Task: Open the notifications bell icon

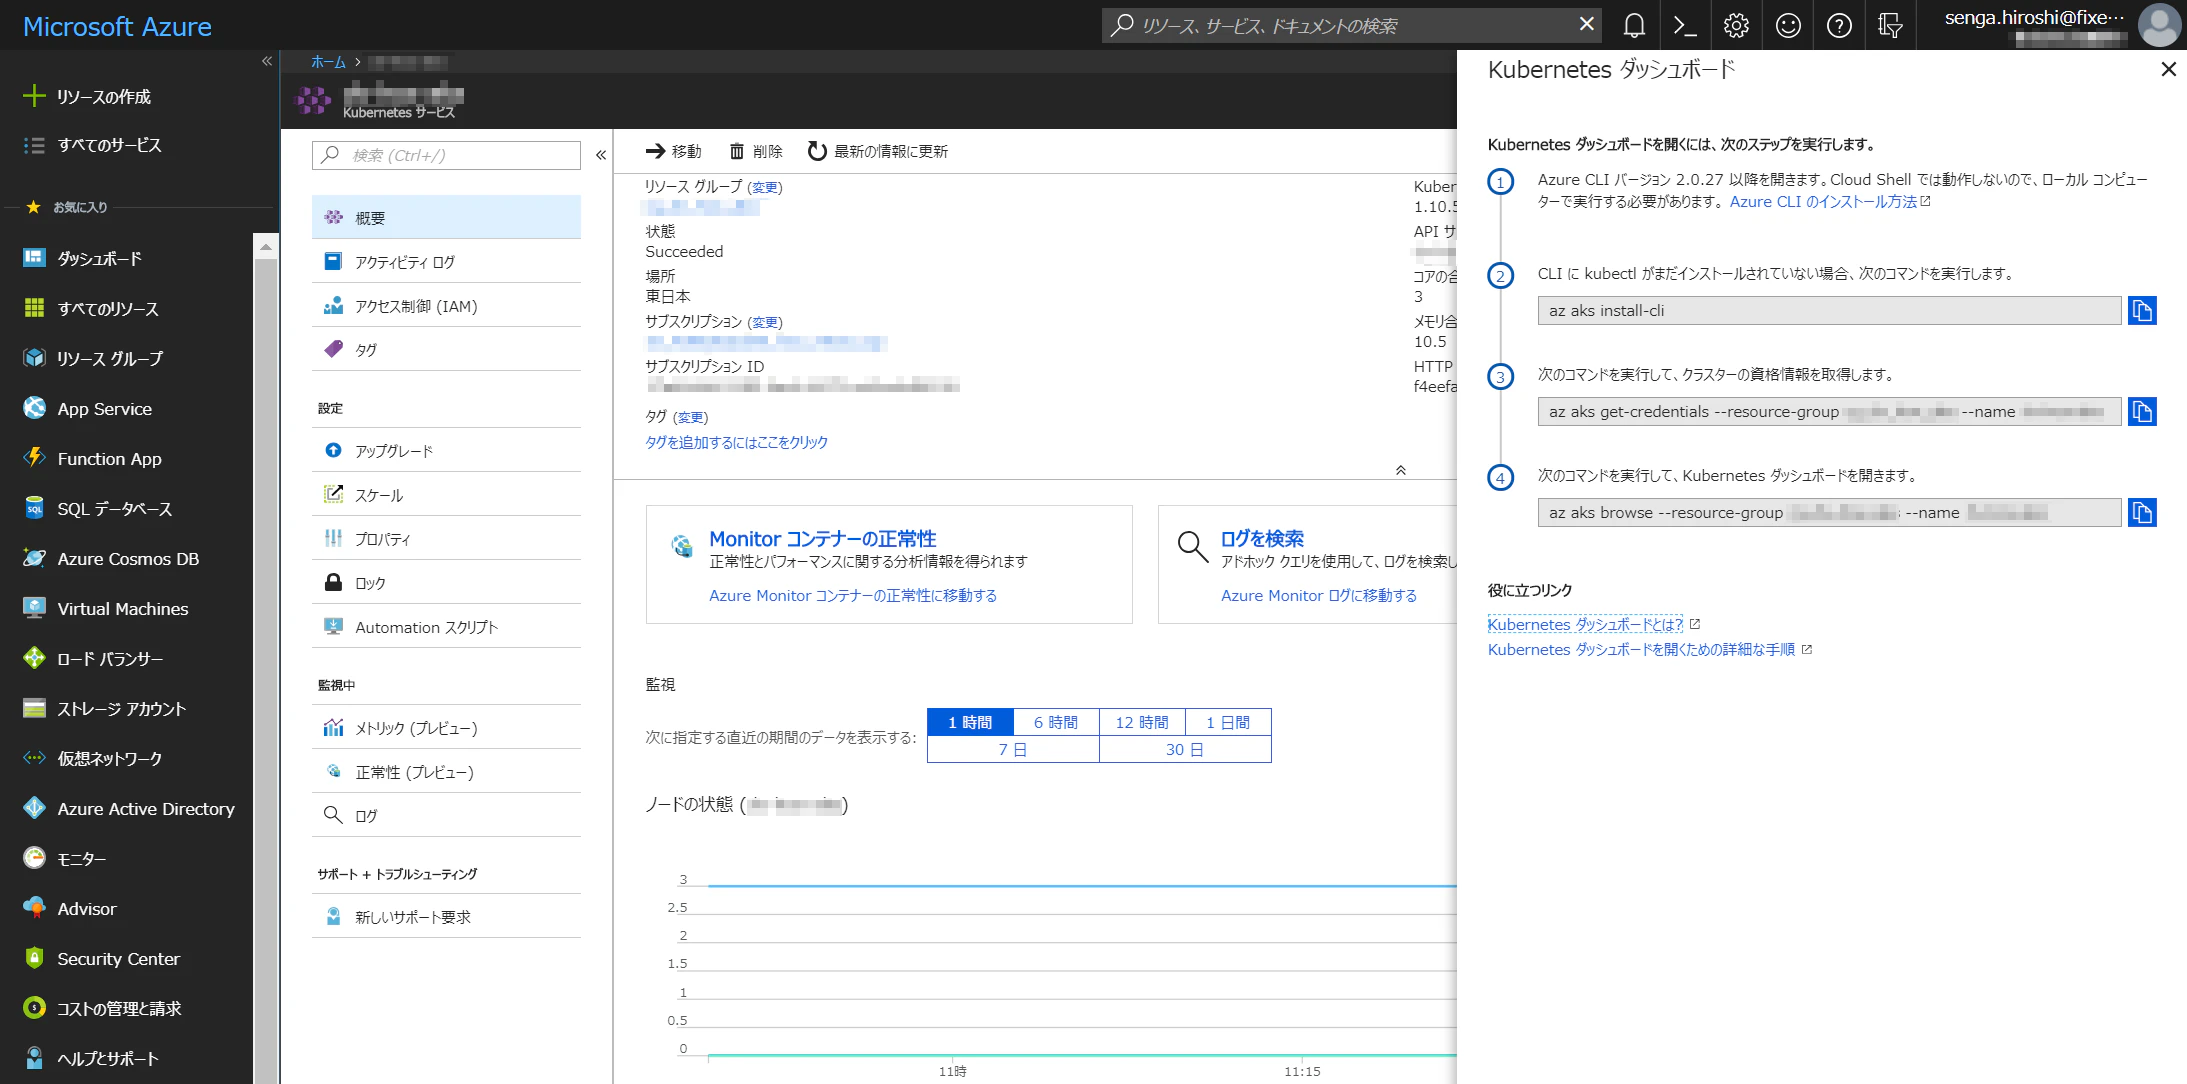Action: (1634, 26)
